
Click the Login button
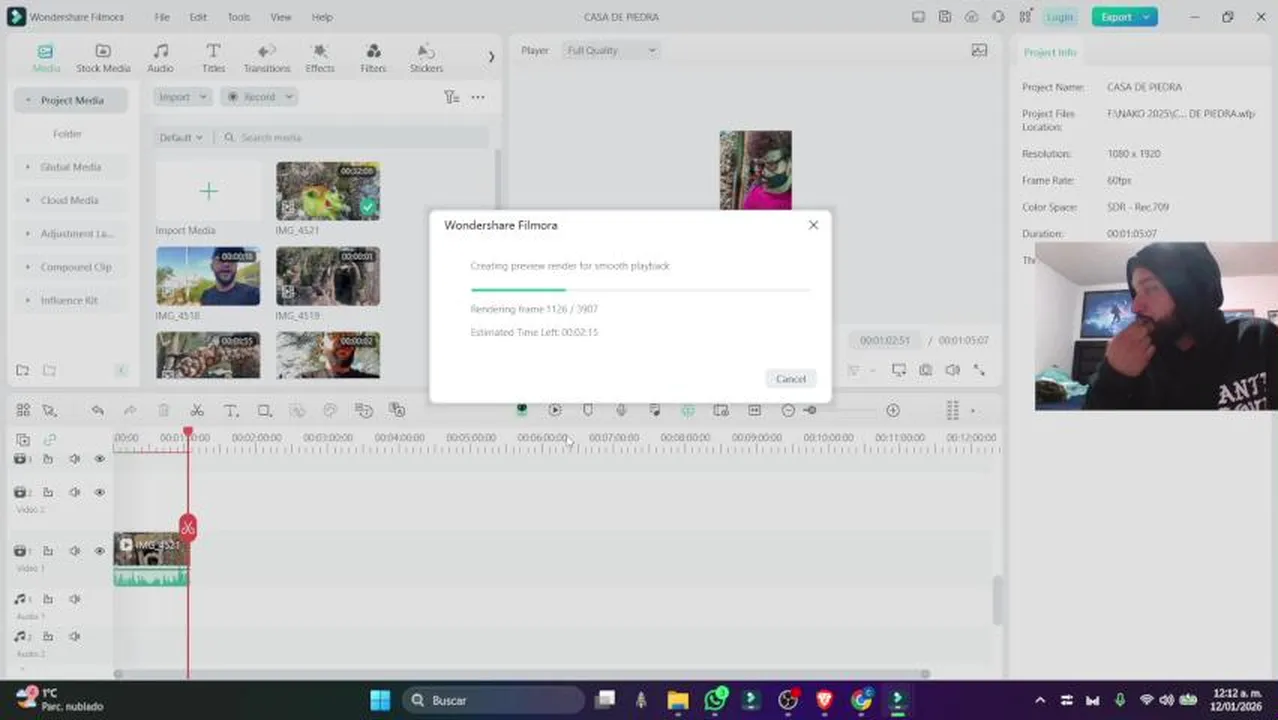pos(1060,17)
